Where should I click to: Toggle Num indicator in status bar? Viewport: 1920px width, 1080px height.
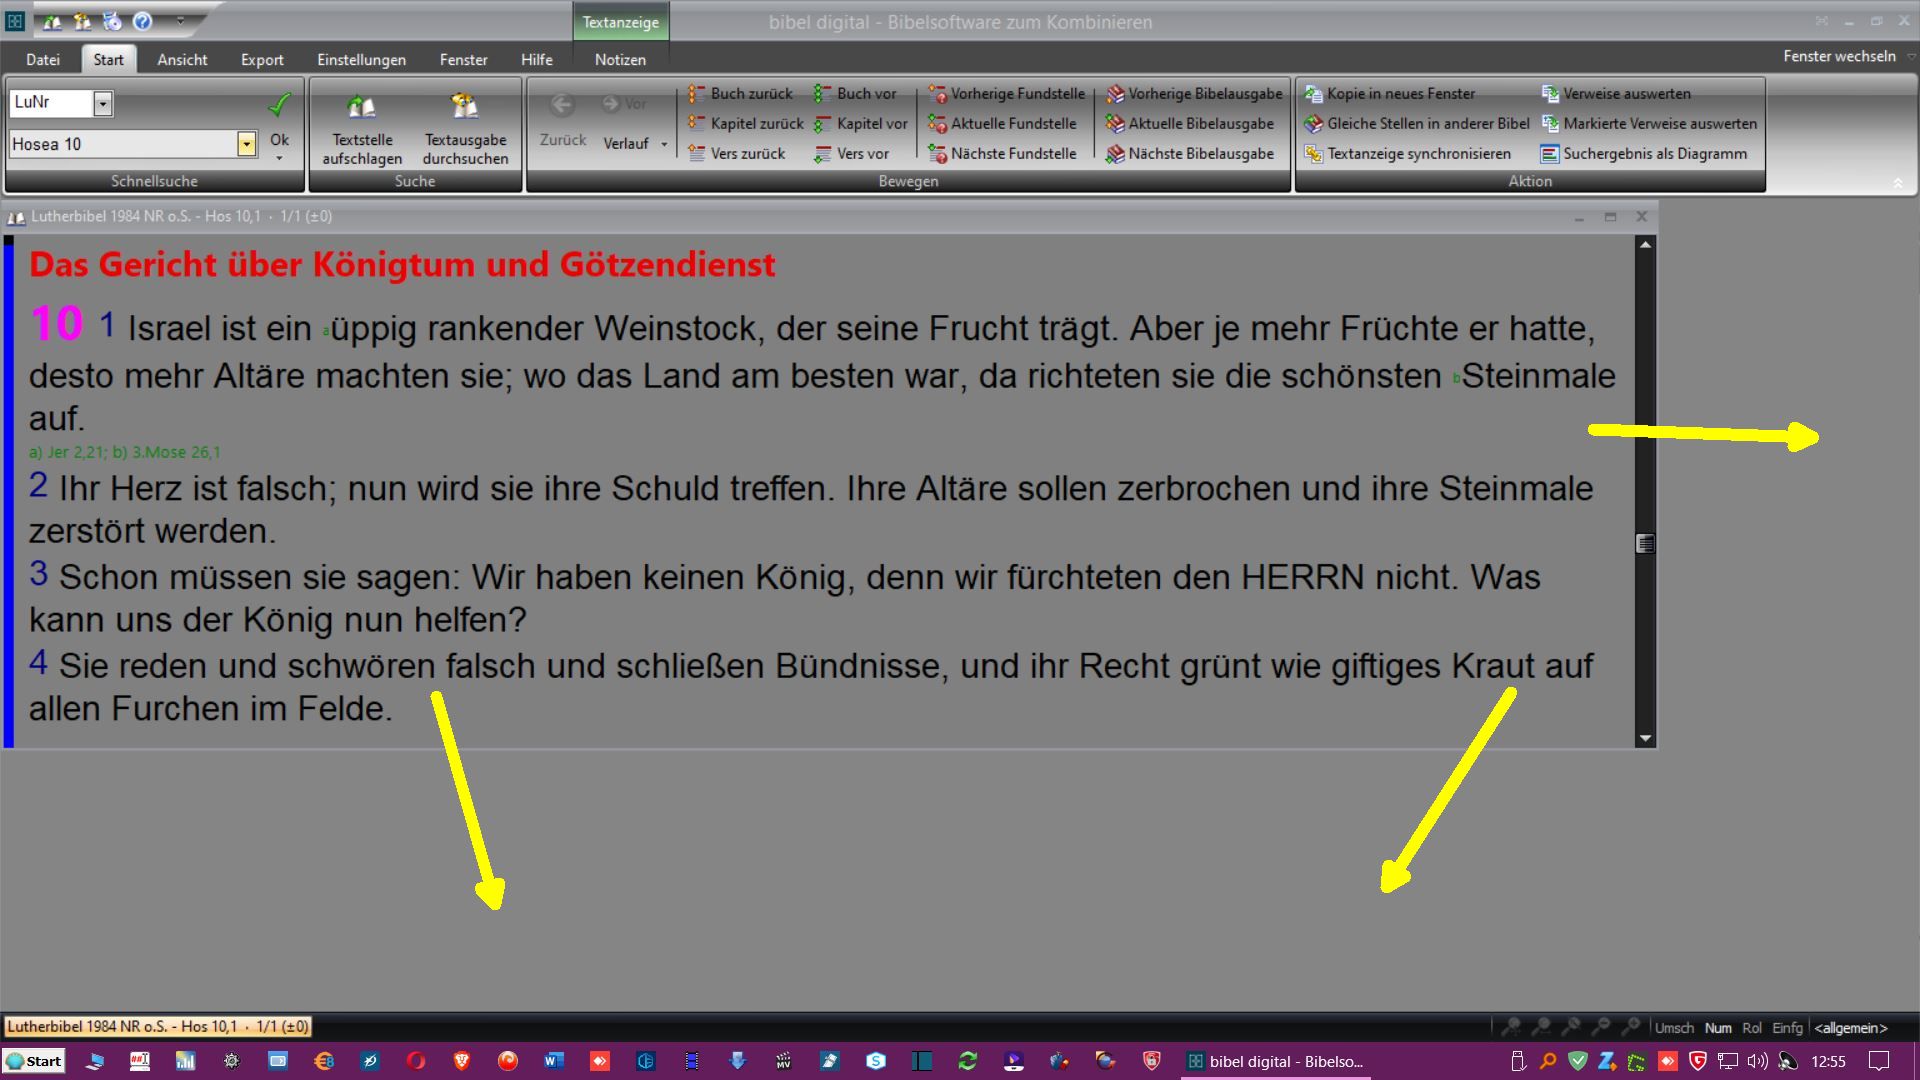pyautogui.click(x=1717, y=1028)
